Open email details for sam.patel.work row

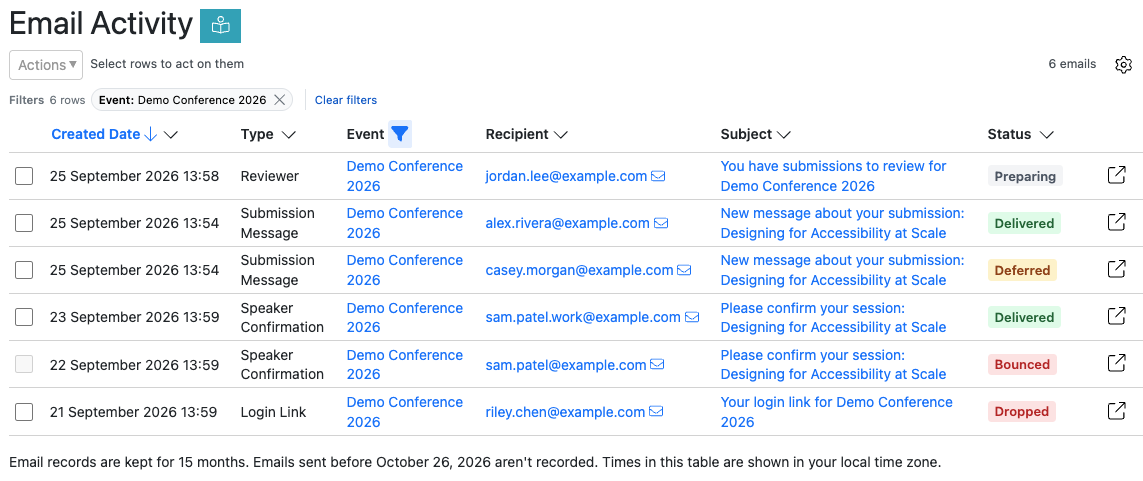[x=1116, y=317]
